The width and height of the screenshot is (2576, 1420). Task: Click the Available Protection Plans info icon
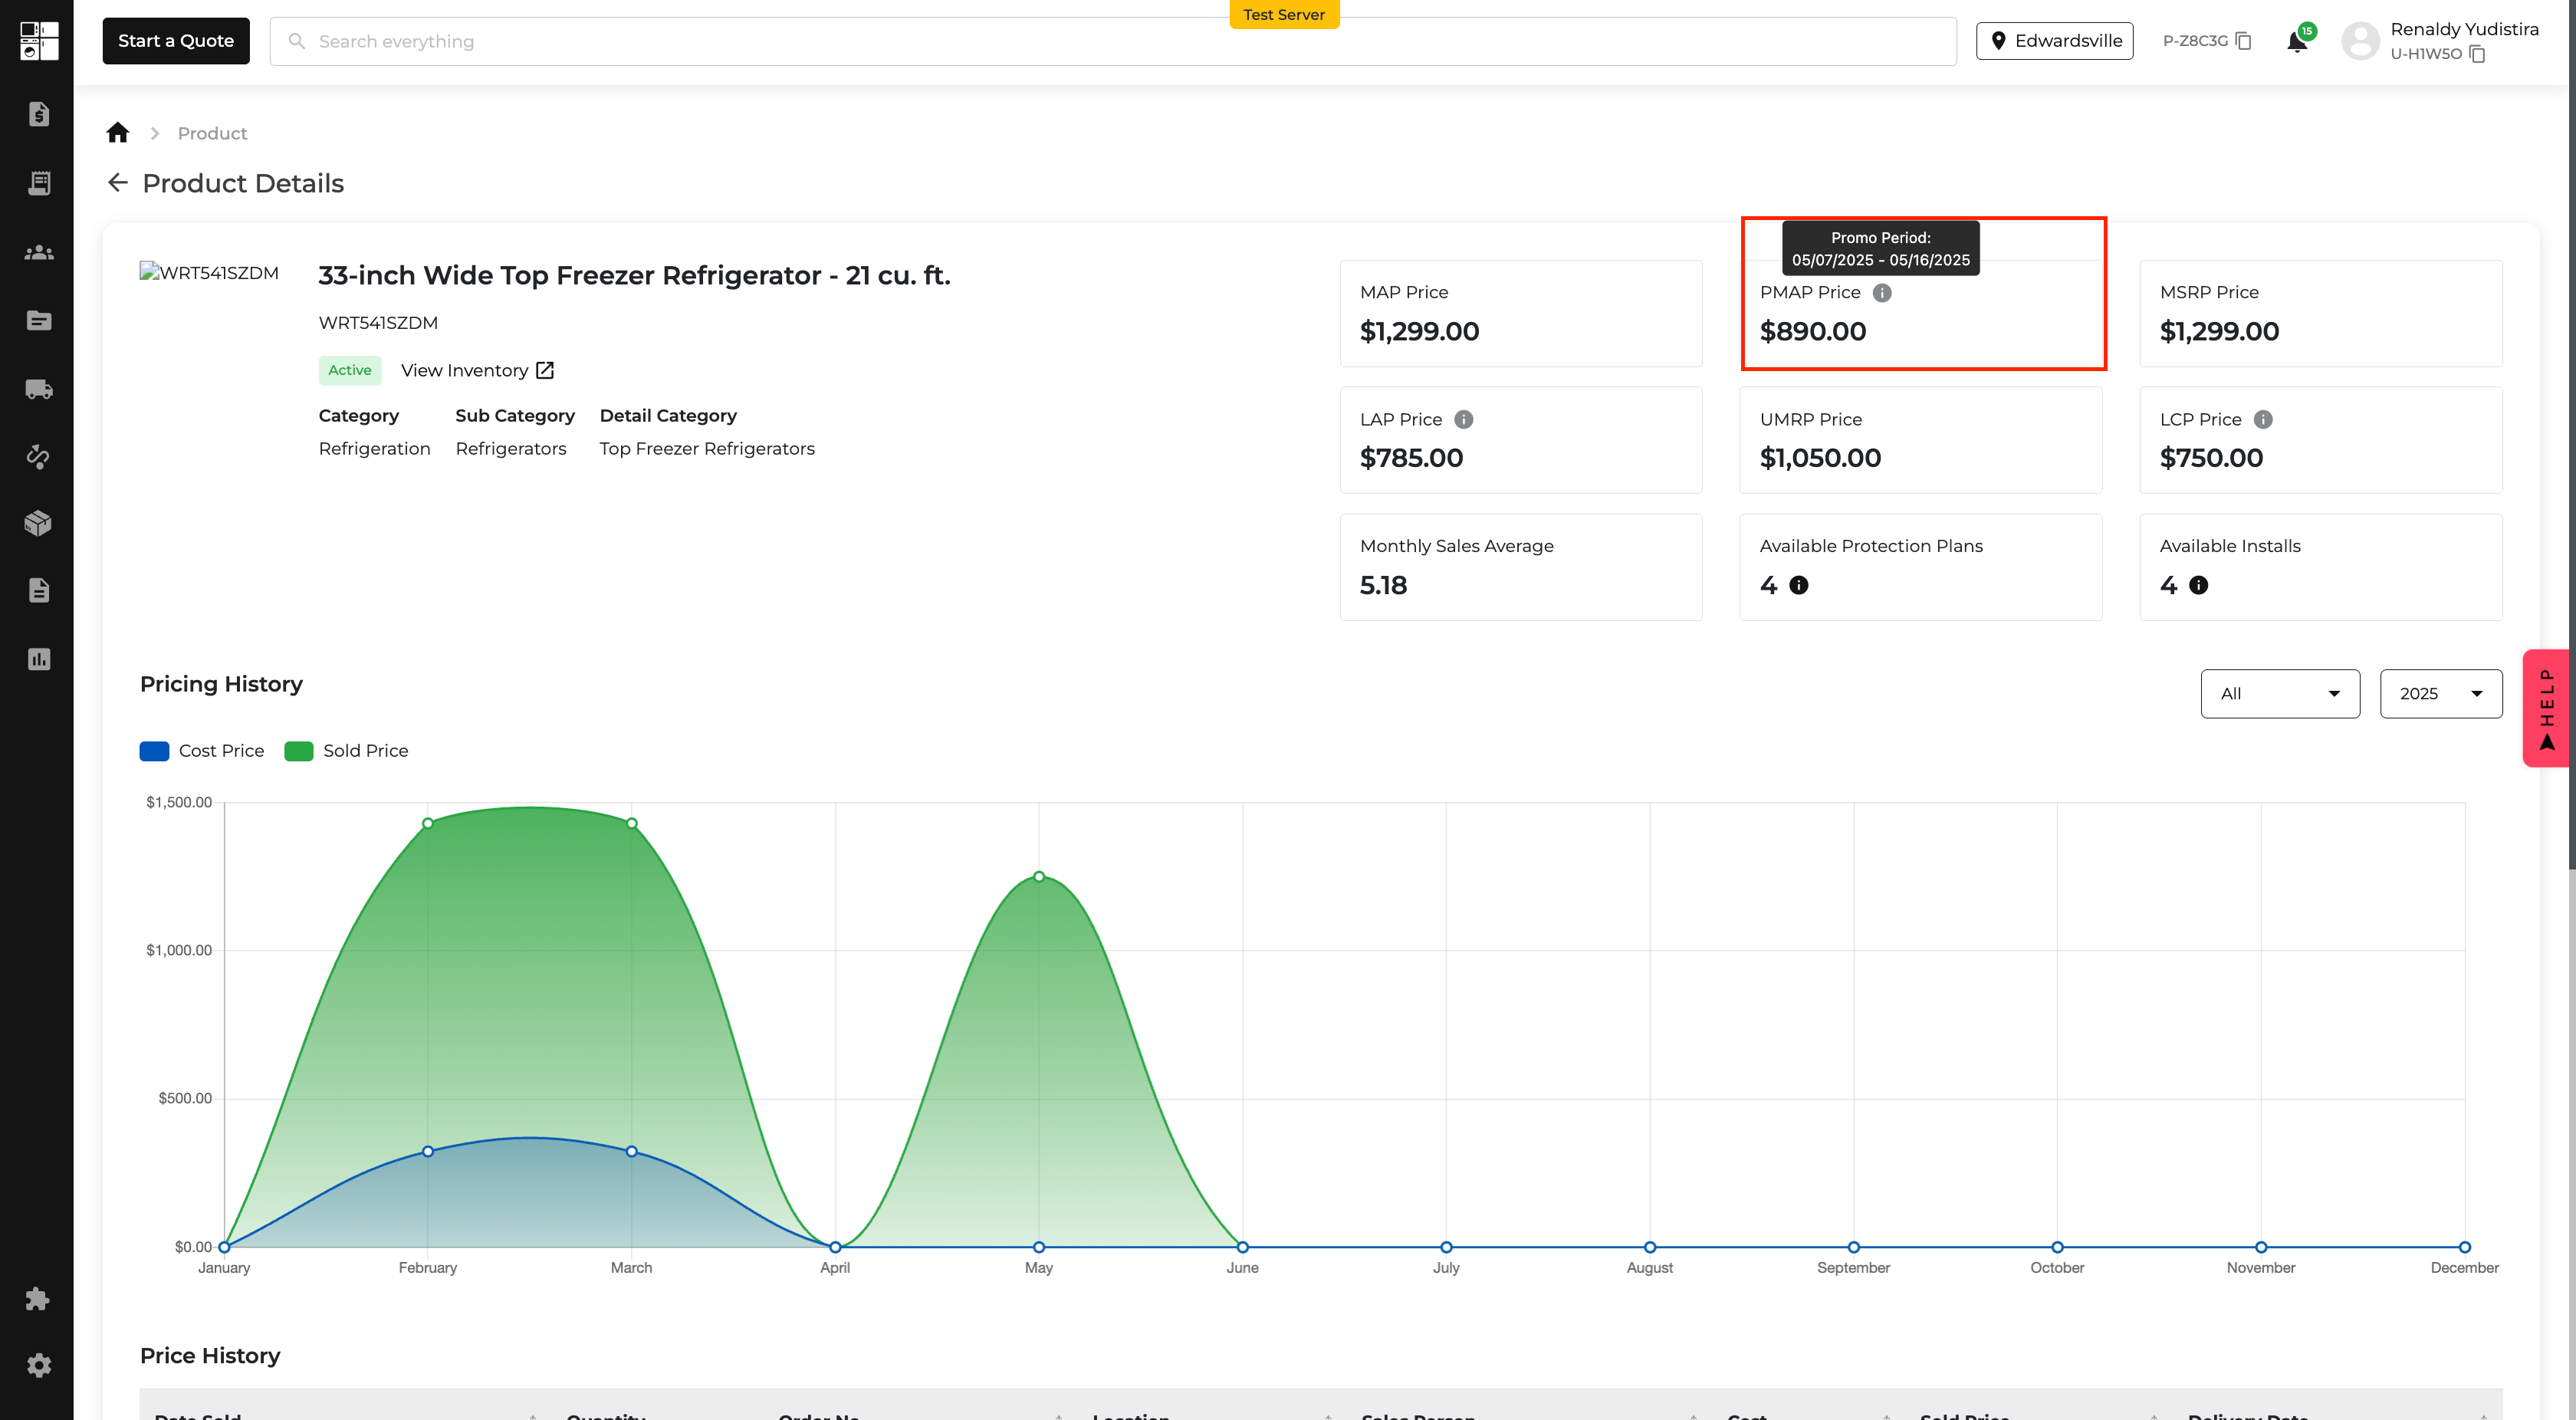[1798, 586]
